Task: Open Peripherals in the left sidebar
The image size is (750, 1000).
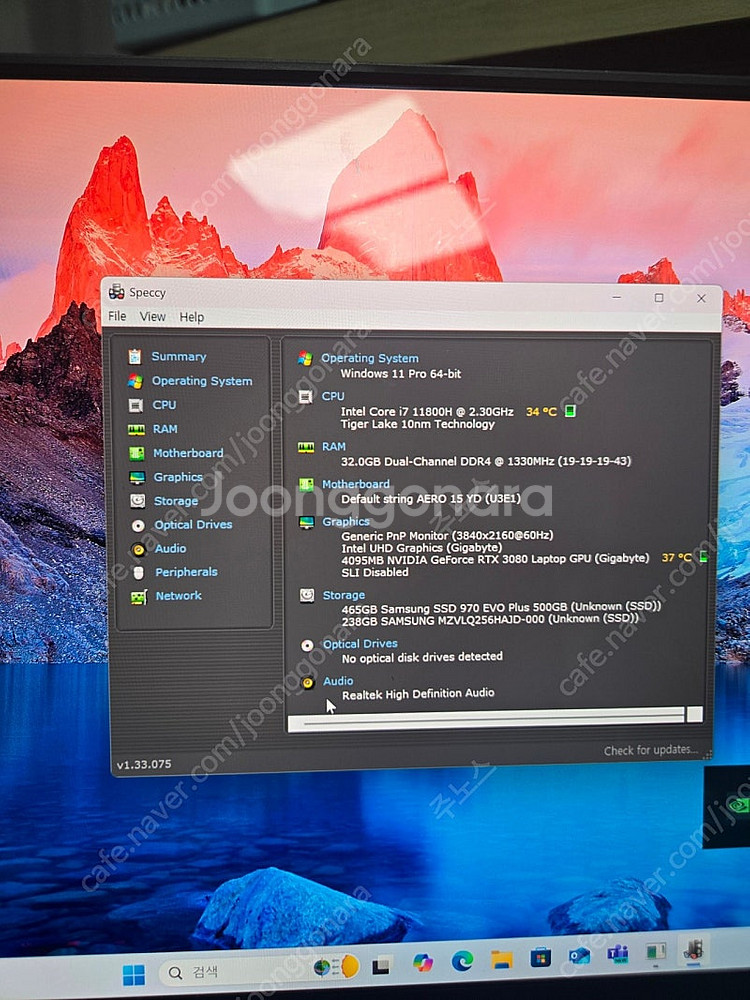Action: point(186,572)
